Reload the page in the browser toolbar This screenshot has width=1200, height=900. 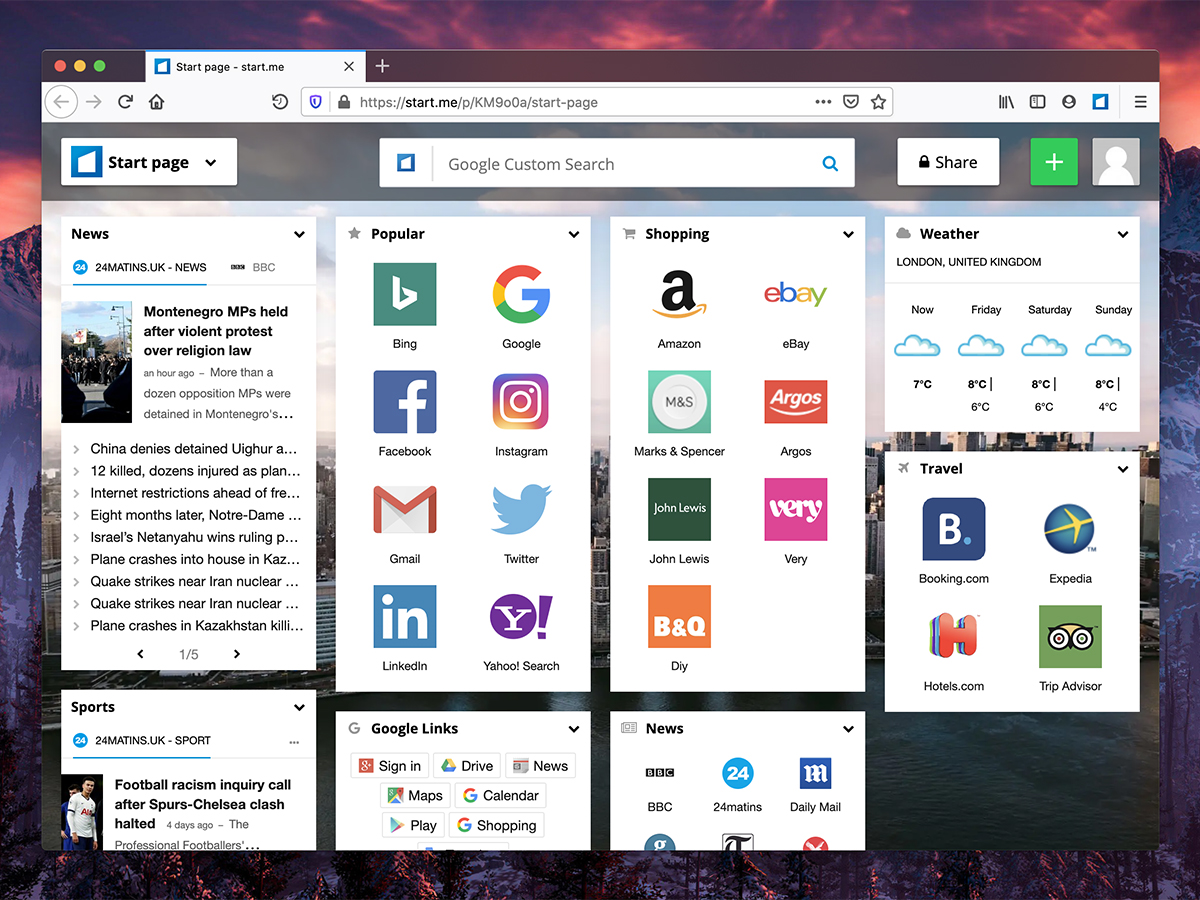(125, 102)
